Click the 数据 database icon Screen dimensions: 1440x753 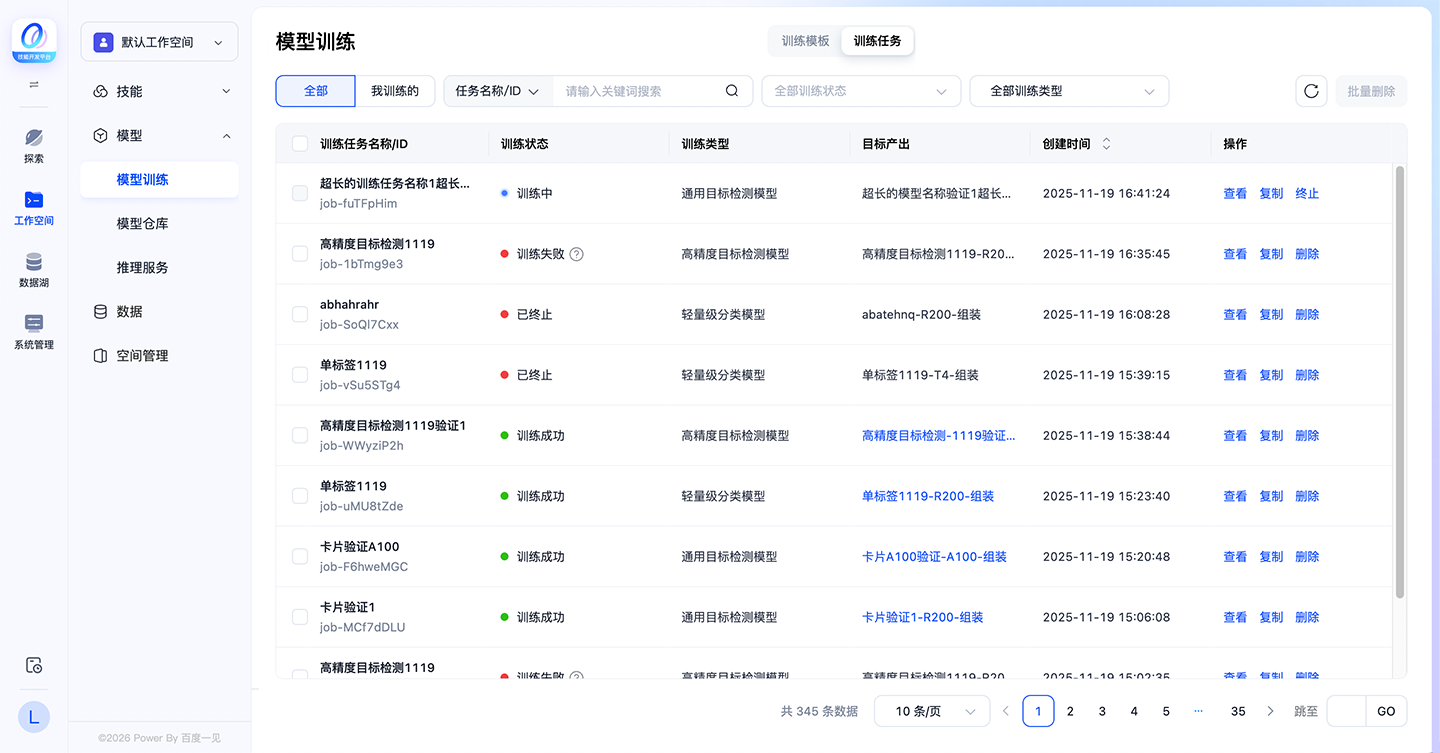[100, 311]
